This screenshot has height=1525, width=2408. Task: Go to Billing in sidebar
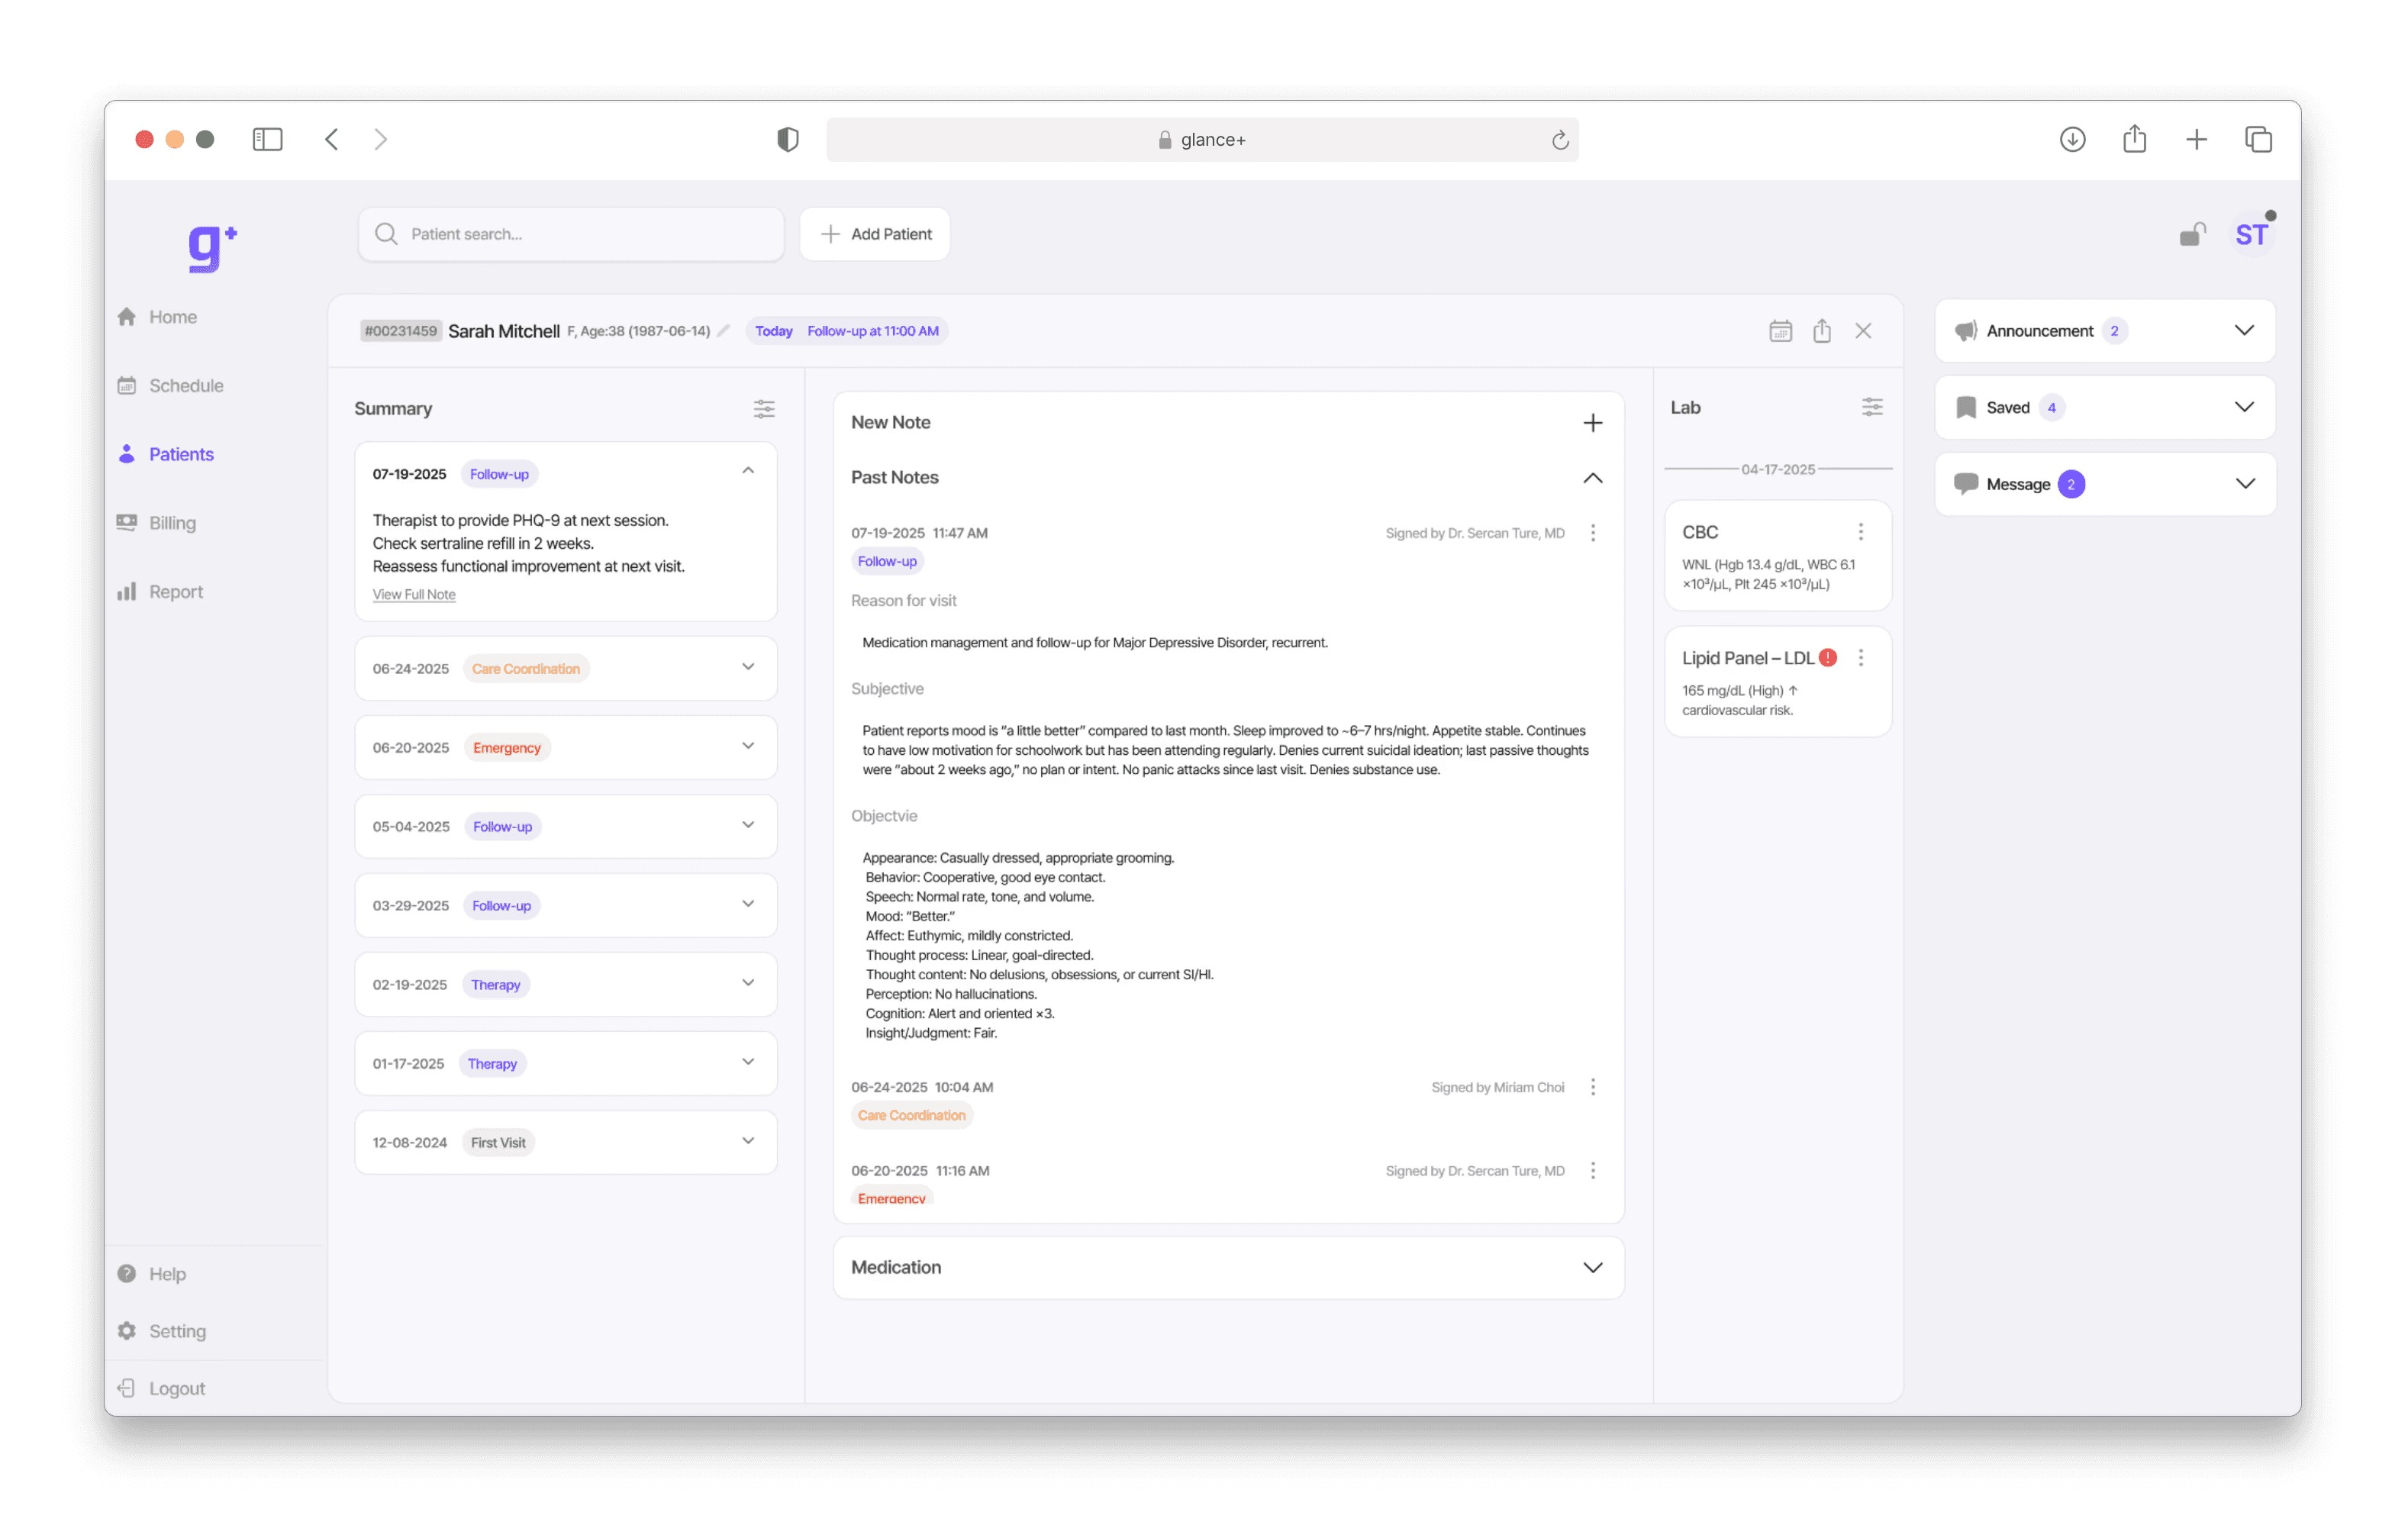[x=172, y=523]
